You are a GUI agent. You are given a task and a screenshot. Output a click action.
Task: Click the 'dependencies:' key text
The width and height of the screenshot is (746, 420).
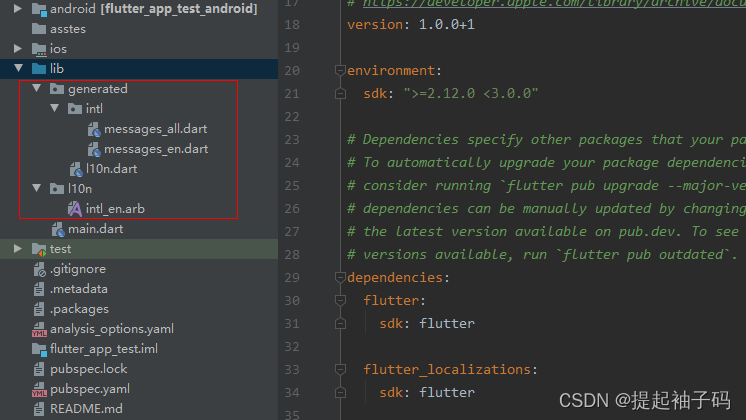point(399,277)
